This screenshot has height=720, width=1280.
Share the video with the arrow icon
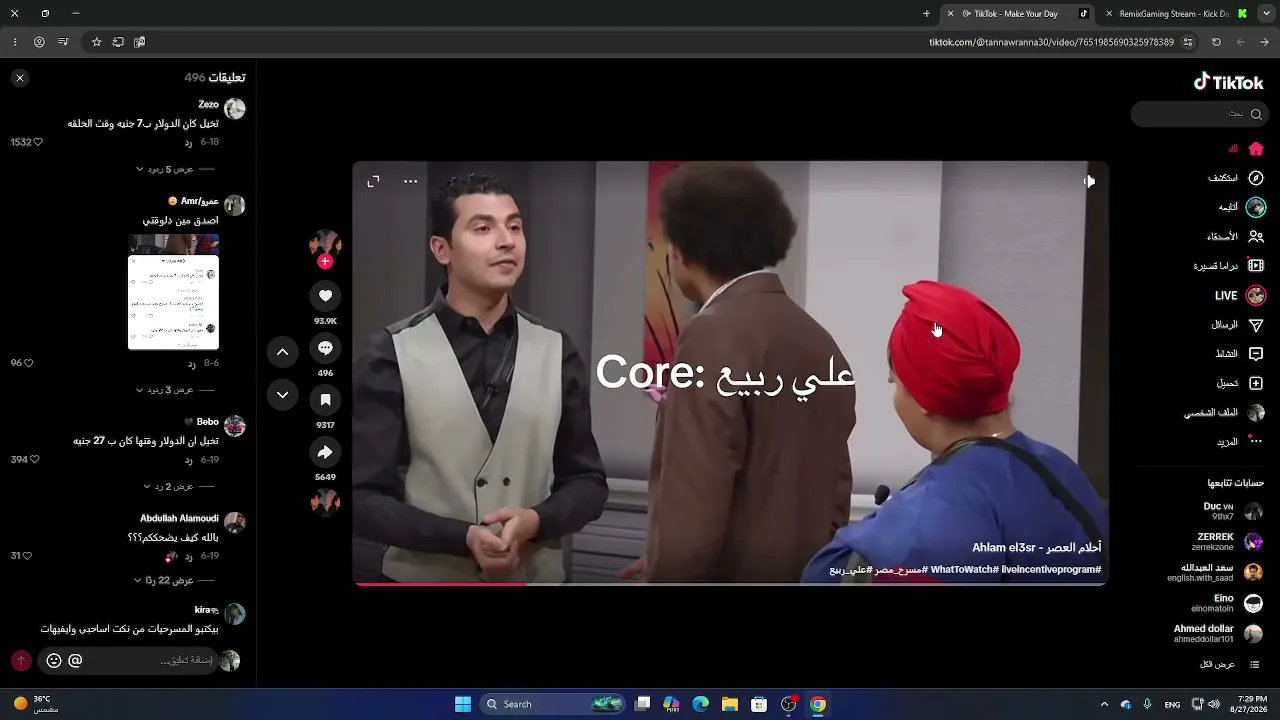pyautogui.click(x=325, y=452)
